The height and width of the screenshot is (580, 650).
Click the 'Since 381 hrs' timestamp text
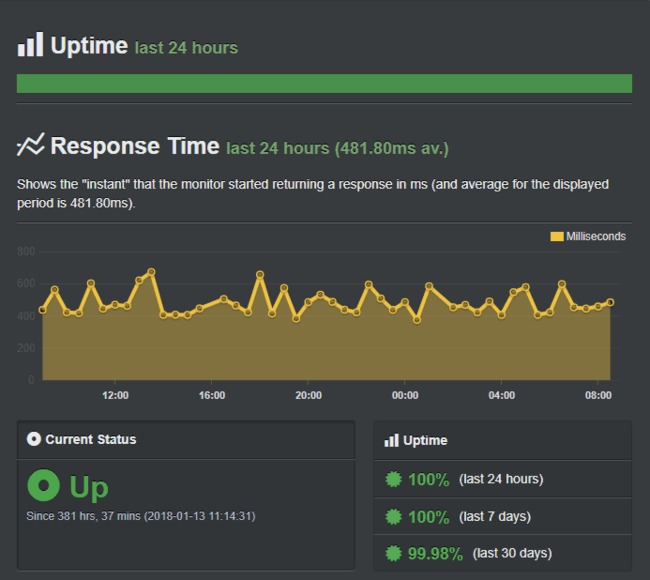(140, 516)
